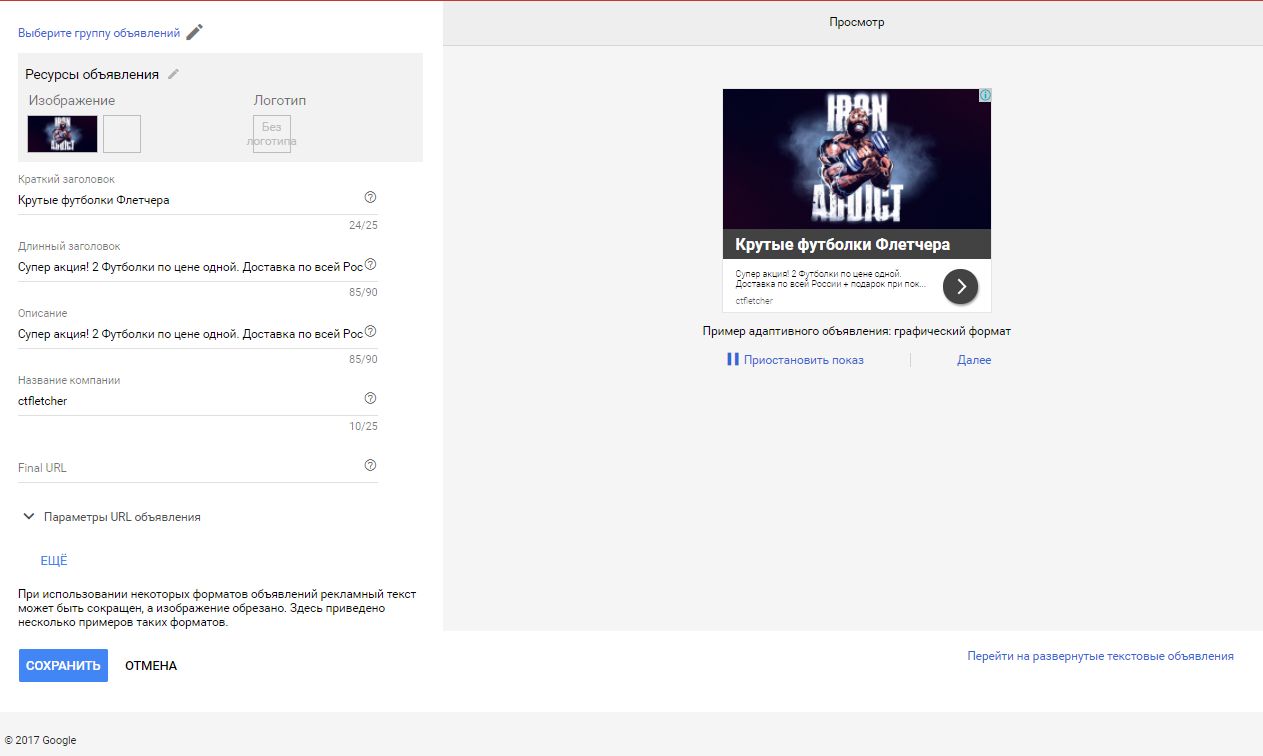This screenshot has width=1263, height=756.
Task: Click the 'Без логотипа' logo placeholder
Action: tap(272, 134)
